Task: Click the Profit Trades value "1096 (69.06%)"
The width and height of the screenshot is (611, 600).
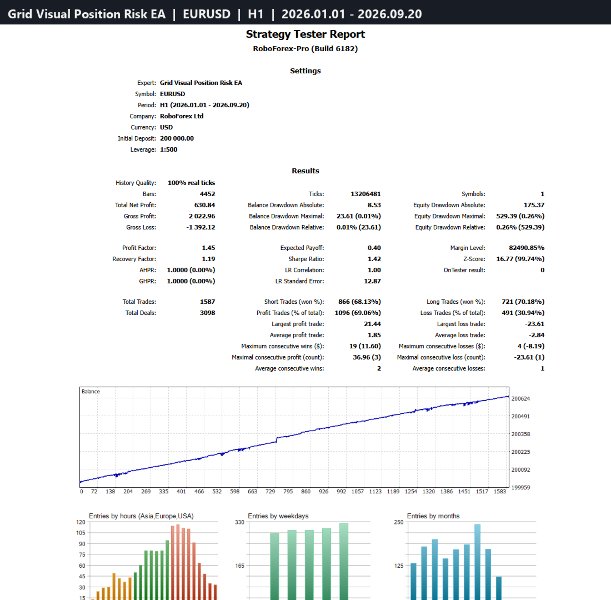Action: 358,313
